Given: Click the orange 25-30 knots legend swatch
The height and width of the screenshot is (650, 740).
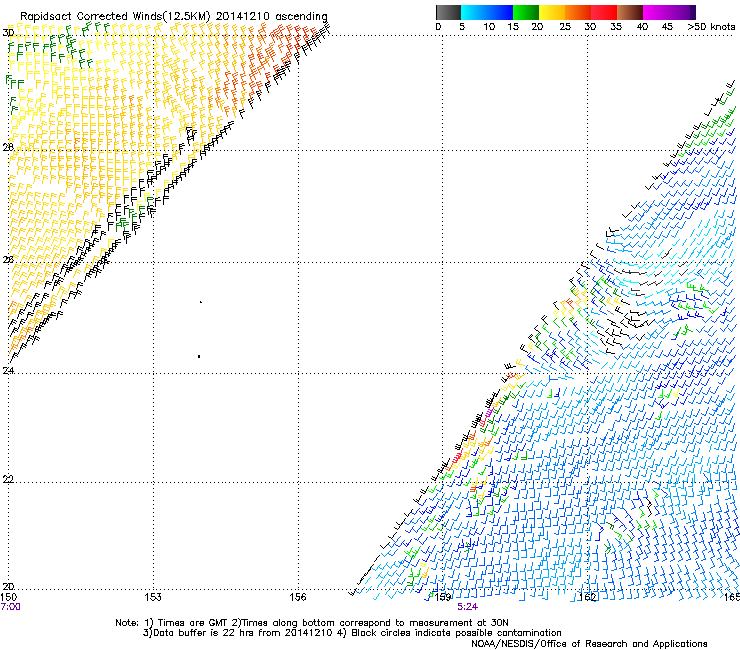Looking at the screenshot, I should point(578,12).
